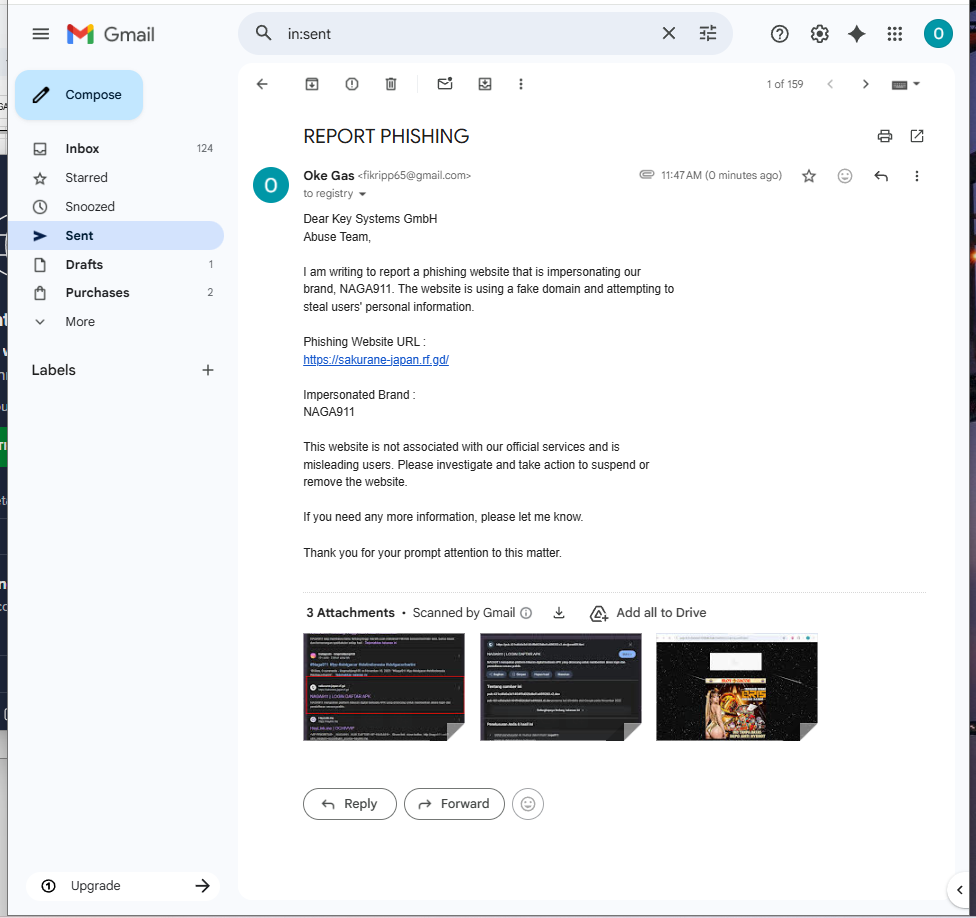Select the Sent folder

[116, 235]
